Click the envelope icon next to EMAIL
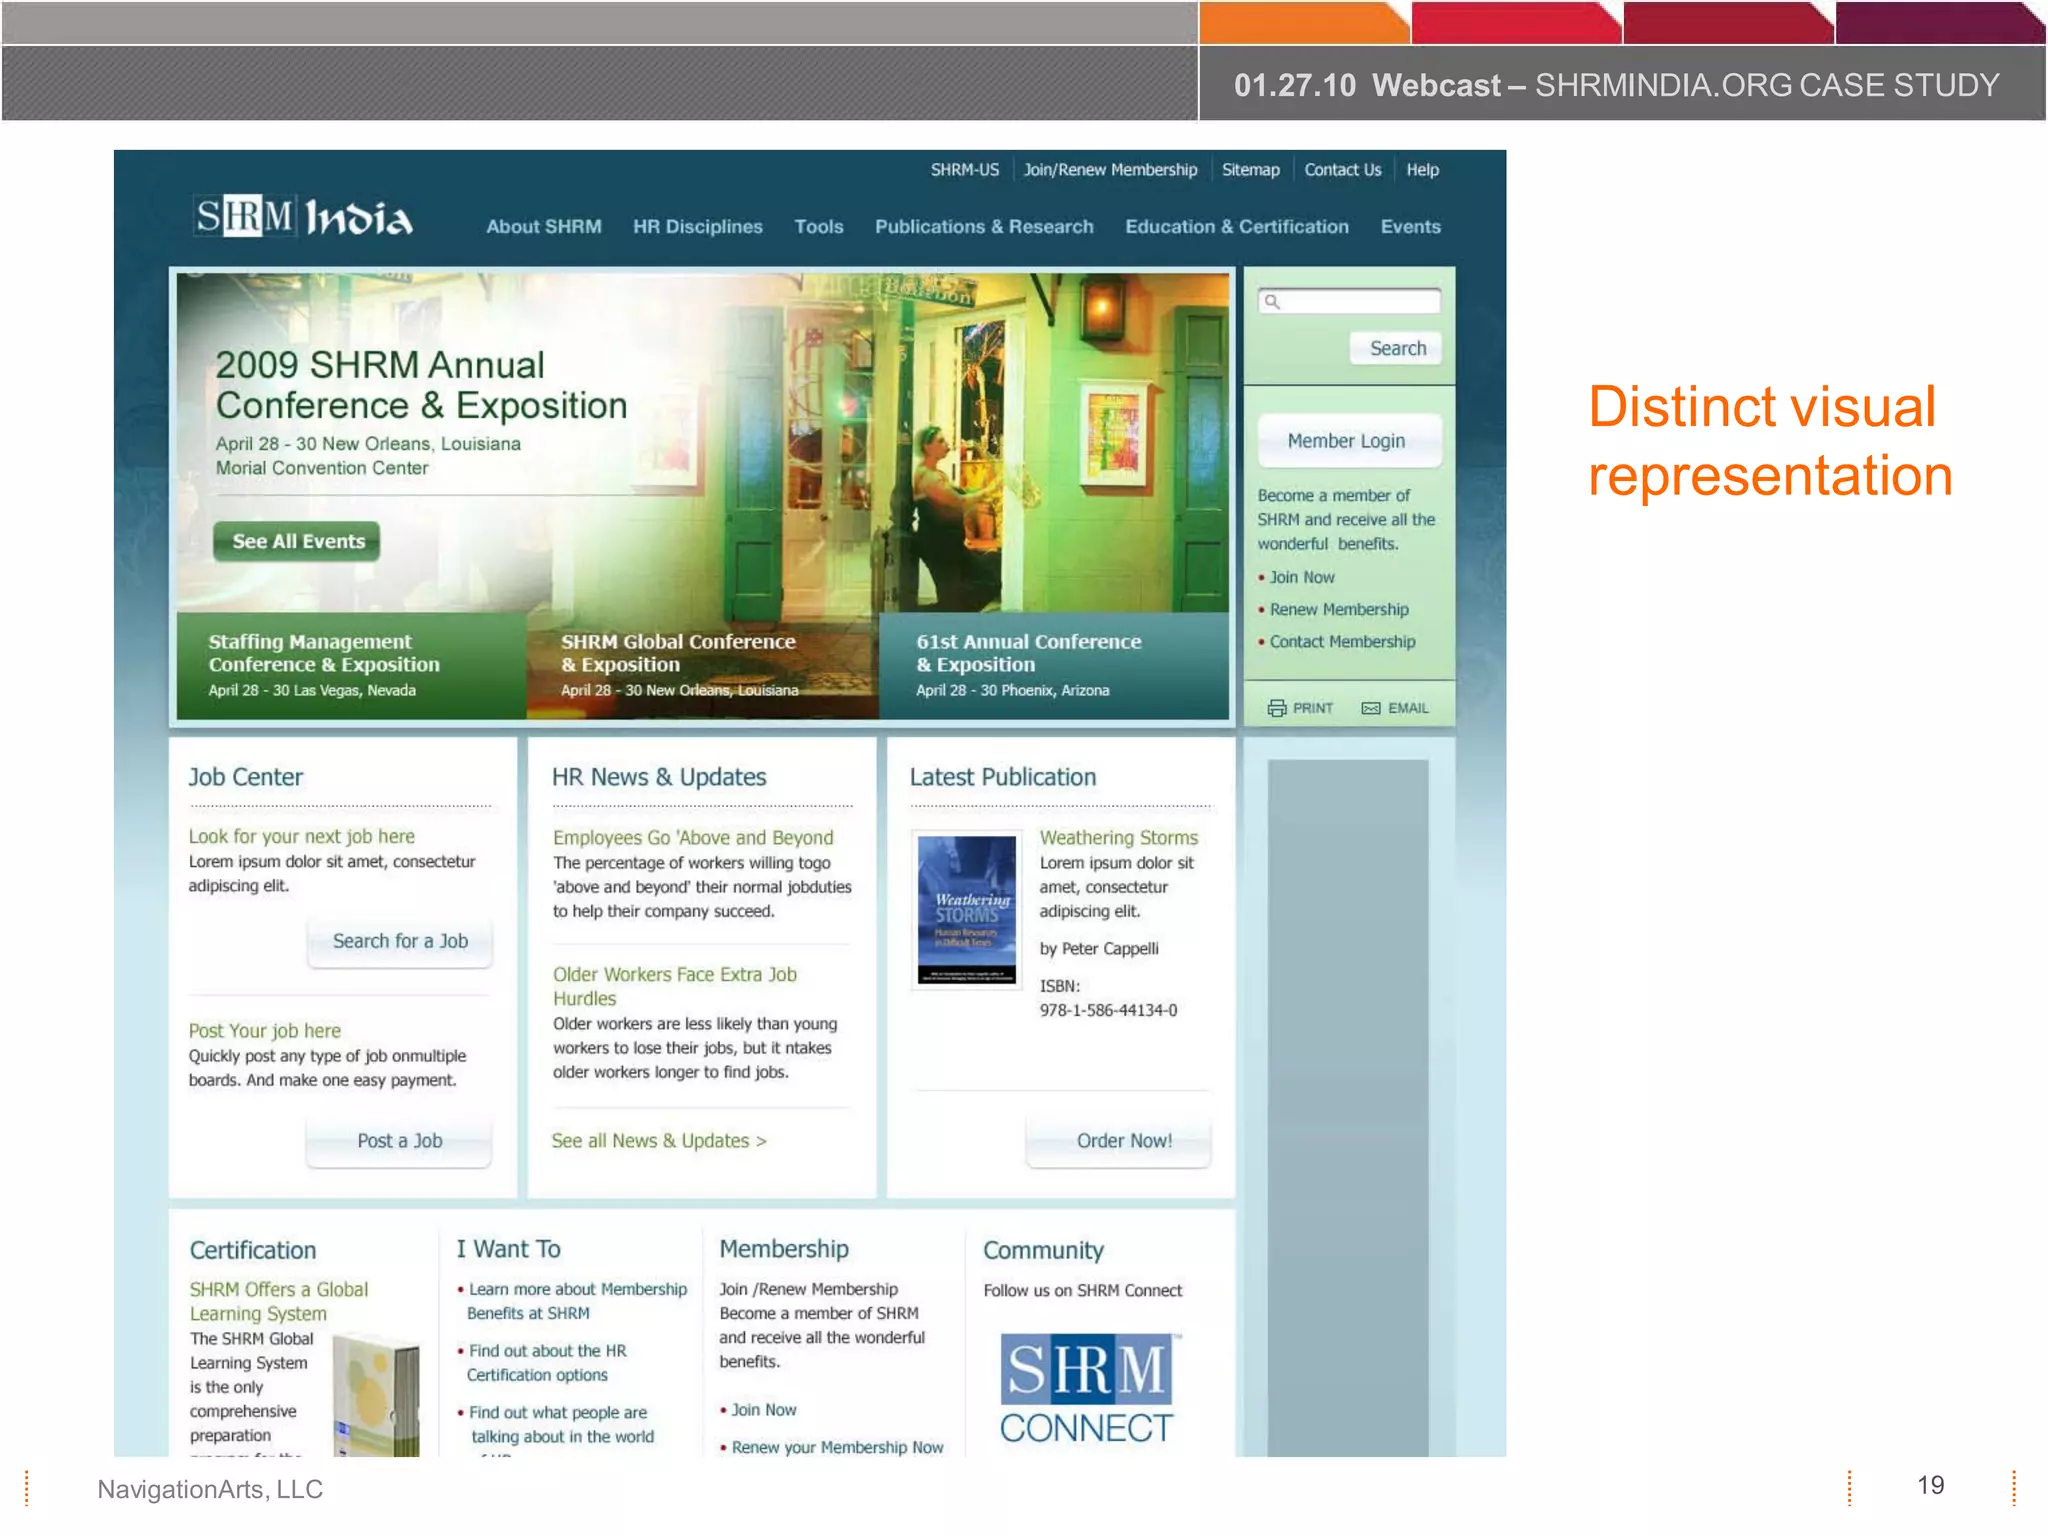Image resolution: width=2048 pixels, height=1536 pixels. [1371, 708]
